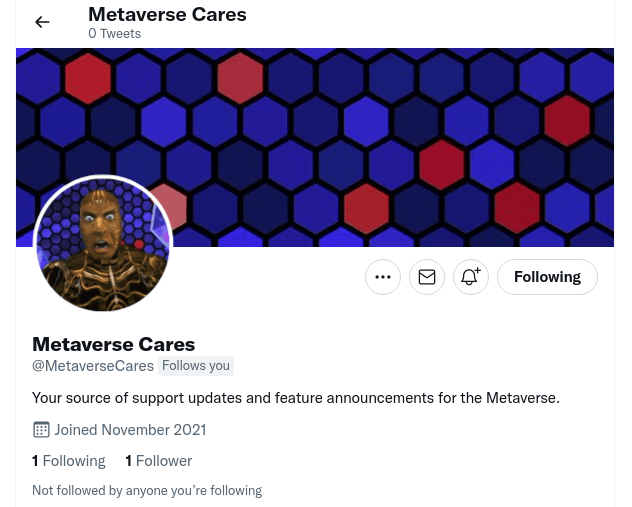Go back using the left arrow
The image size is (632, 507).
point(42,22)
